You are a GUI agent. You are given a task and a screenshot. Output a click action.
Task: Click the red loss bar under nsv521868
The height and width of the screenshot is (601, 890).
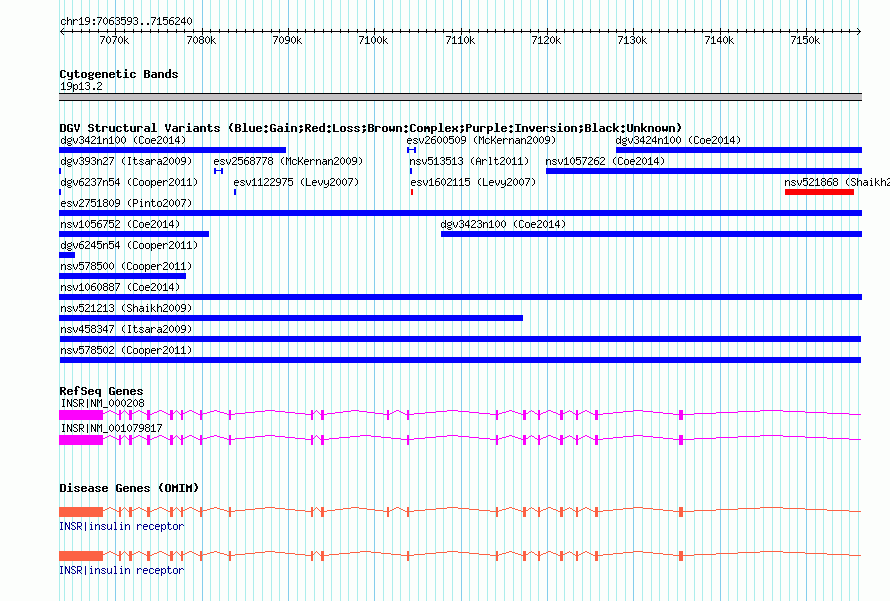[x=820, y=192]
